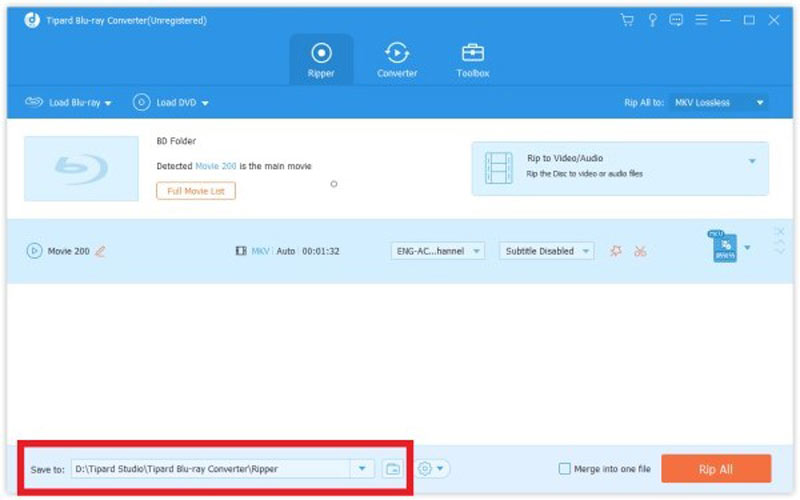Image resolution: width=800 pixels, height=500 pixels.
Task: Switch to the Toolbox tab
Action: [473, 59]
